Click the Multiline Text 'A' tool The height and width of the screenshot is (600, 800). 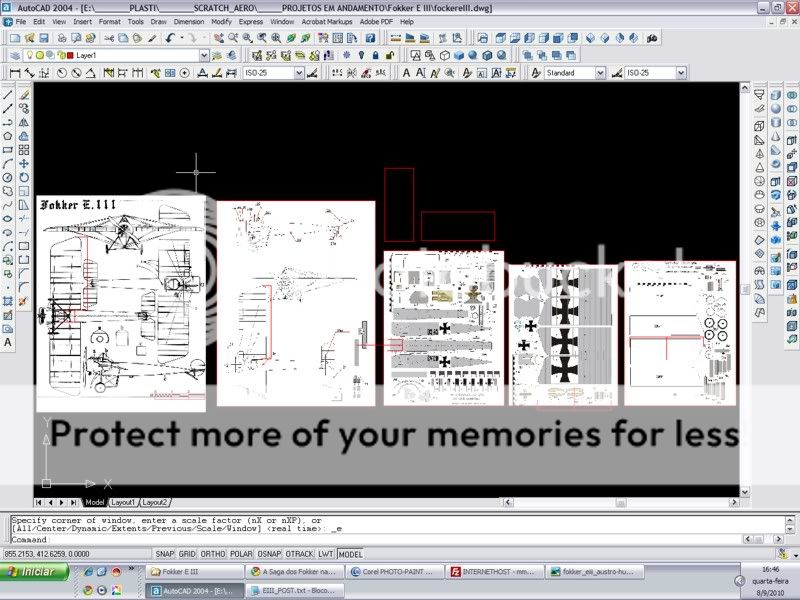point(8,342)
